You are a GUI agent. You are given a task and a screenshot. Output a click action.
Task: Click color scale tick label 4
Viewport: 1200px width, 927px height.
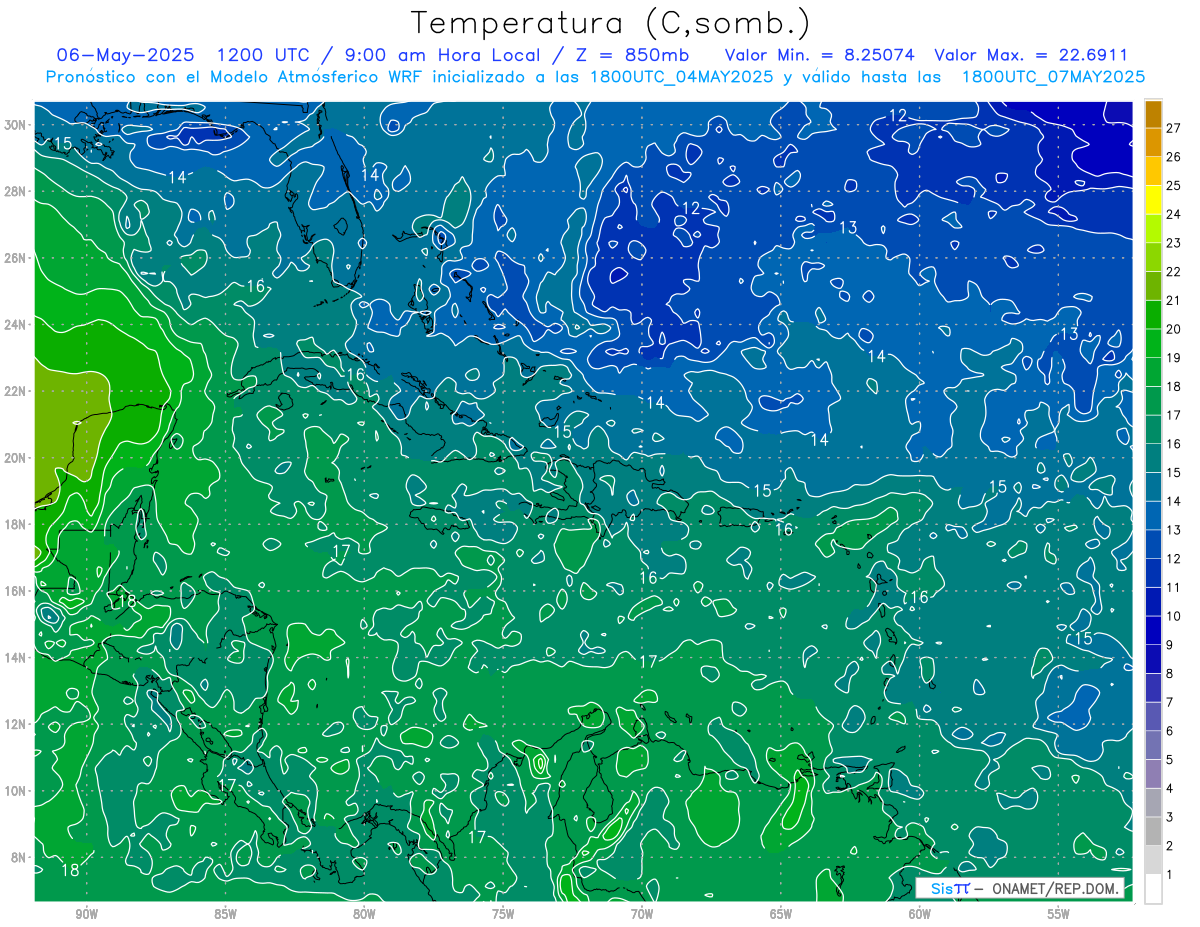click(x=1170, y=788)
